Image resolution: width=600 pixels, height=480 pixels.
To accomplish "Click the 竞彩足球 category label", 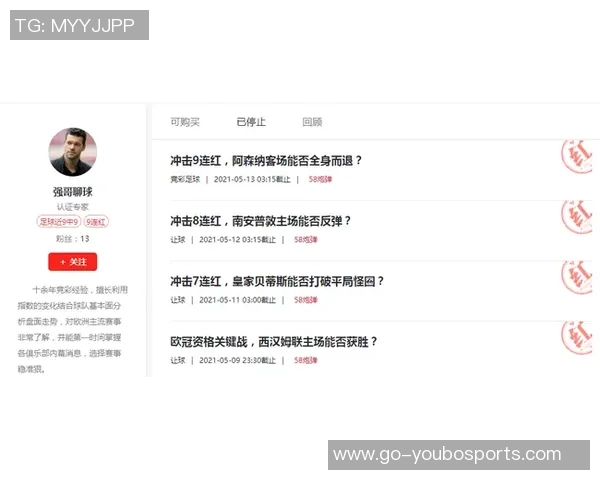I will [185, 179].
